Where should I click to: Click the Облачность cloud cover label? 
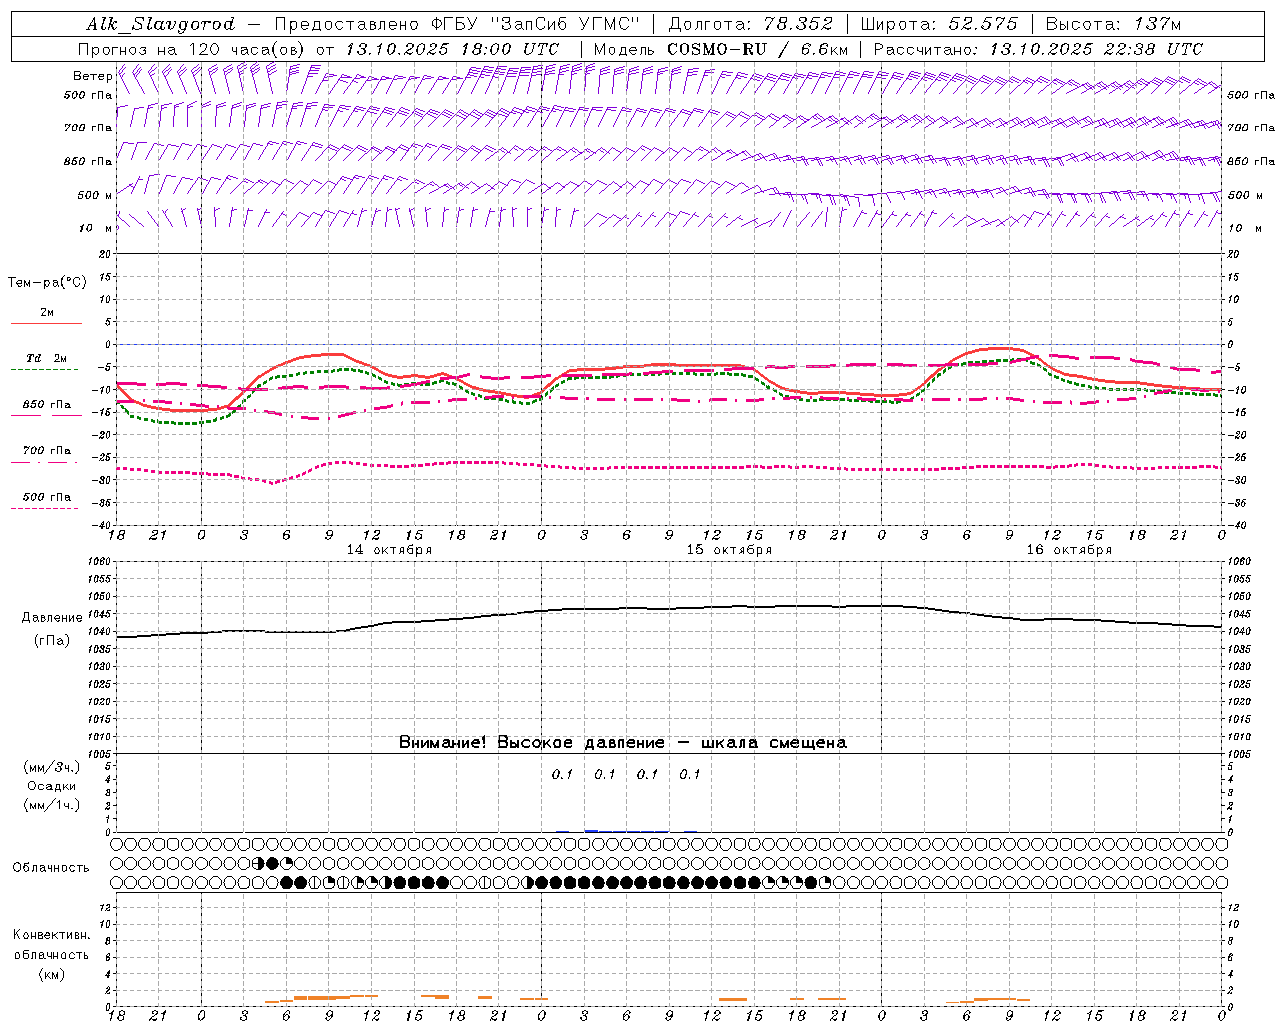(x=51, y=868)
